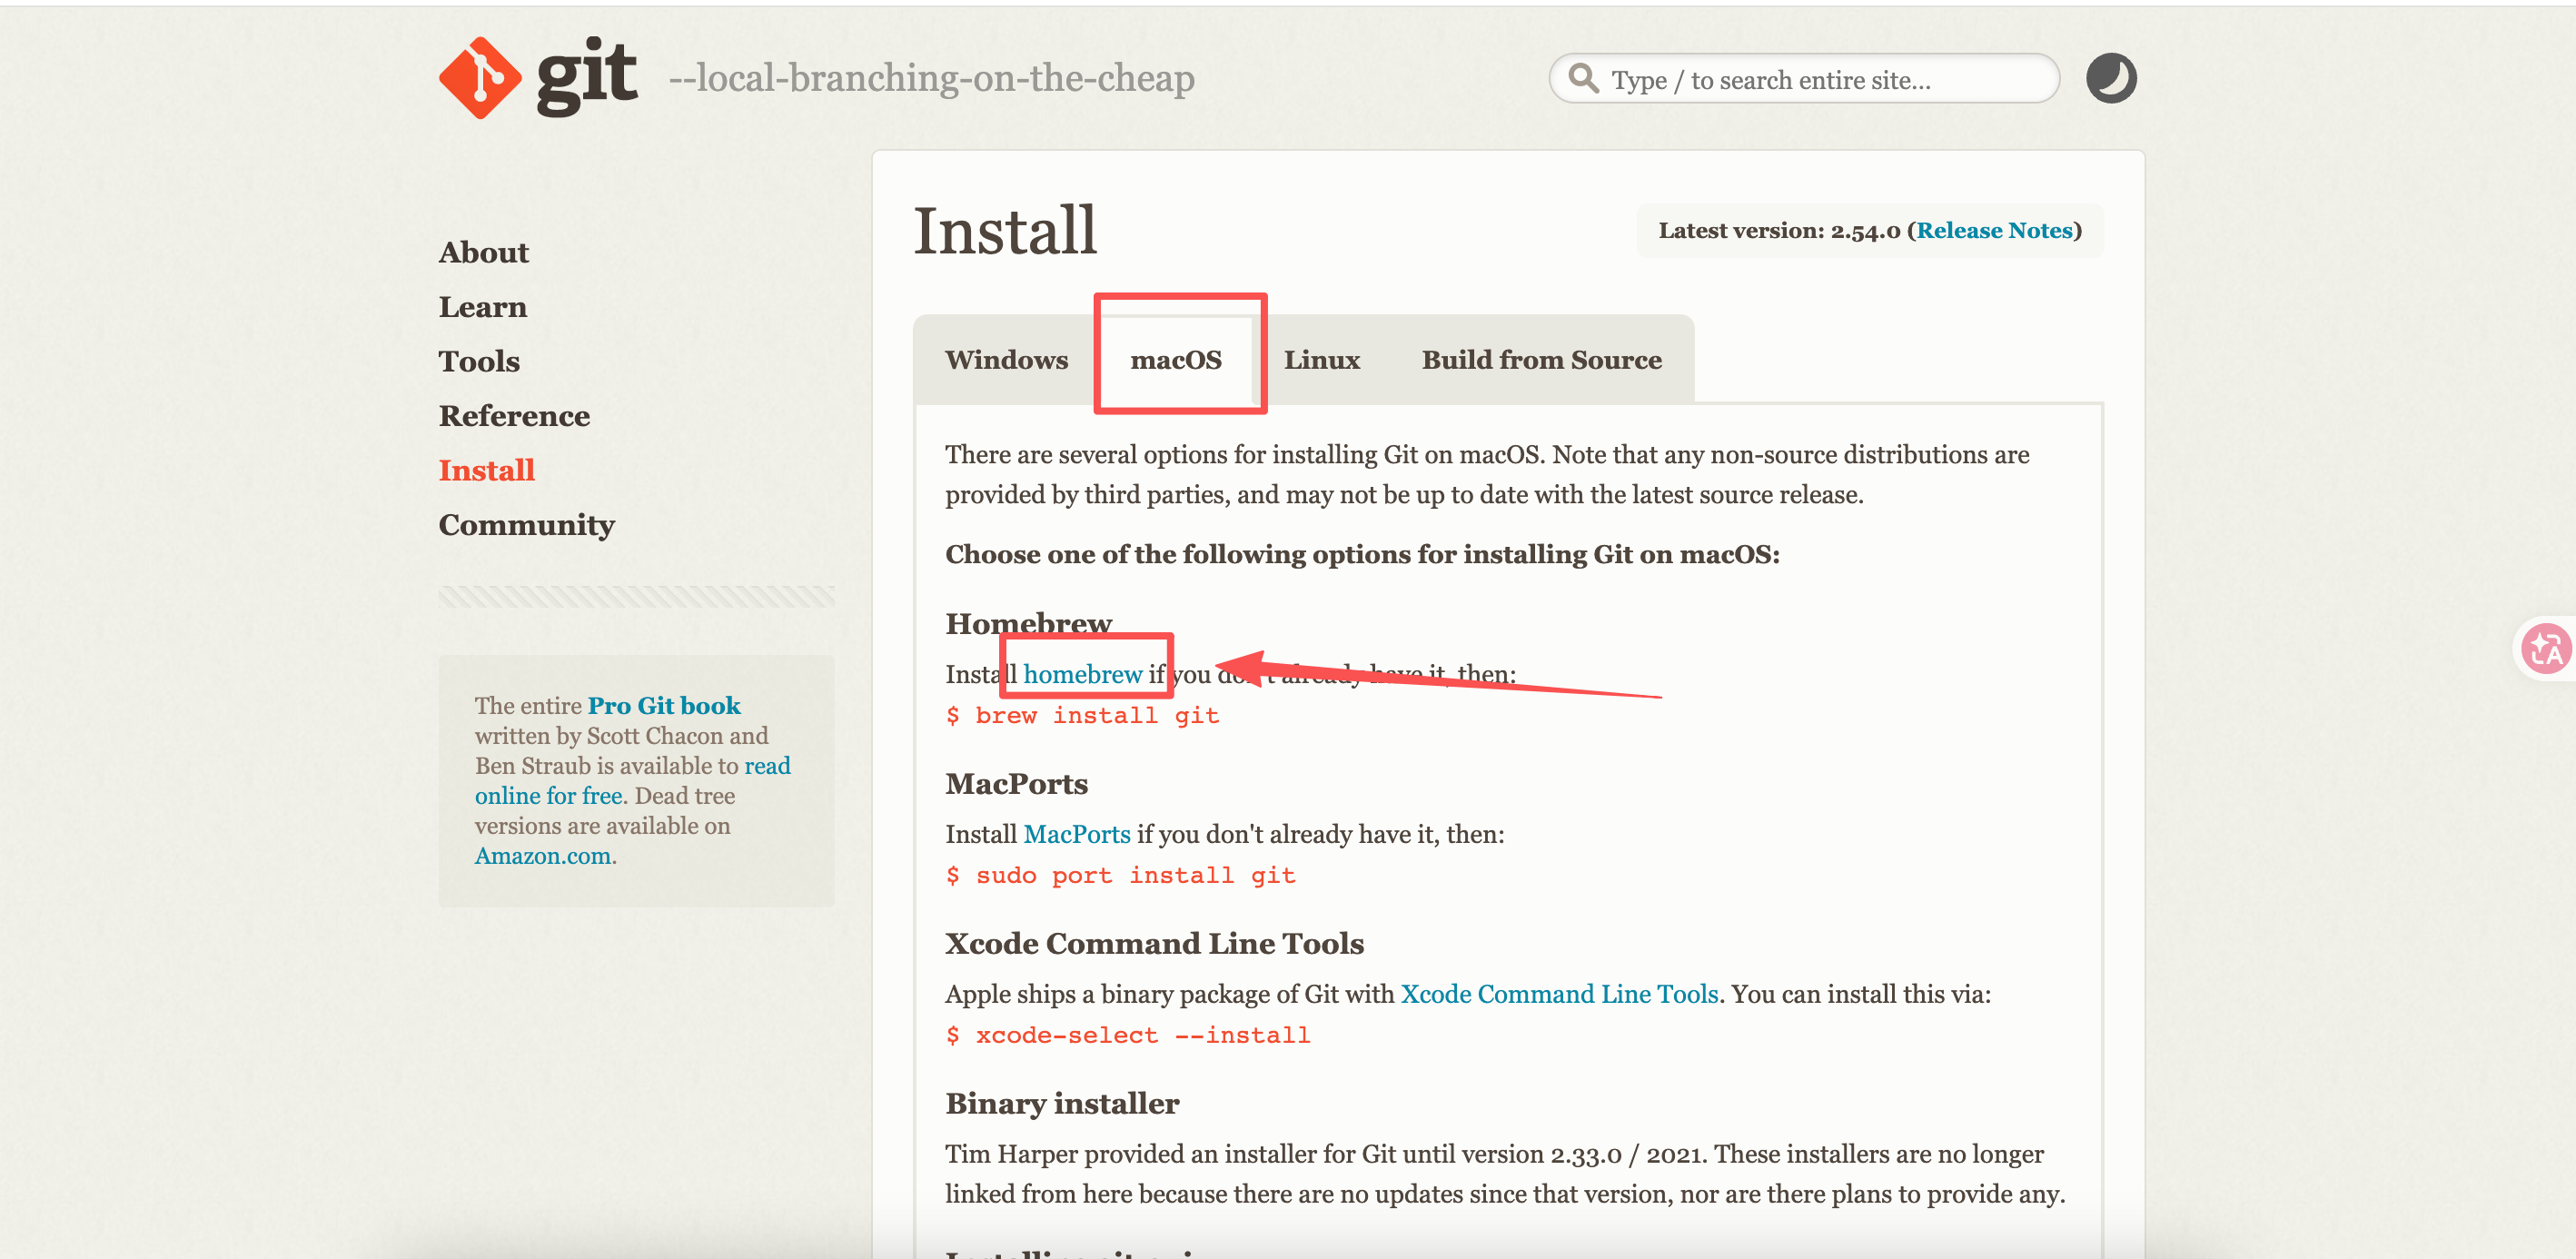Open the Tools sidebar item

tap(479, 361)
